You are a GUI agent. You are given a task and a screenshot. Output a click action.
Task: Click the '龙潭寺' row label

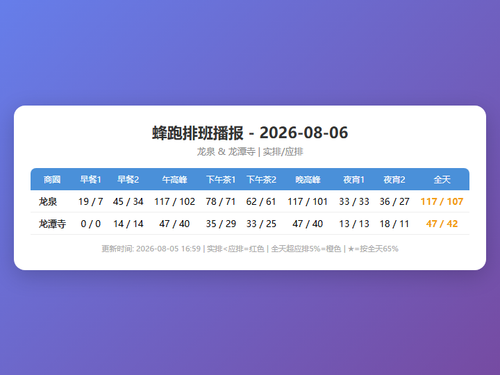point(52,224)
